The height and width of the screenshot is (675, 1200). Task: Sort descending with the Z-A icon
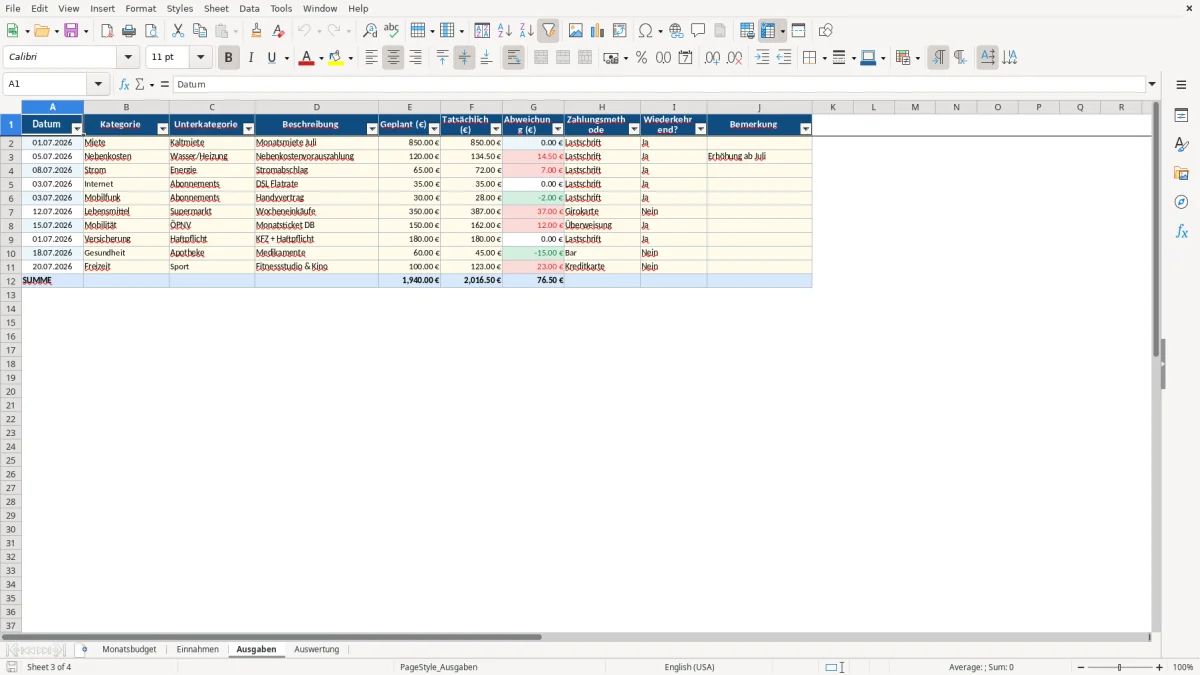pyautogui.click(x=527, y=31)
